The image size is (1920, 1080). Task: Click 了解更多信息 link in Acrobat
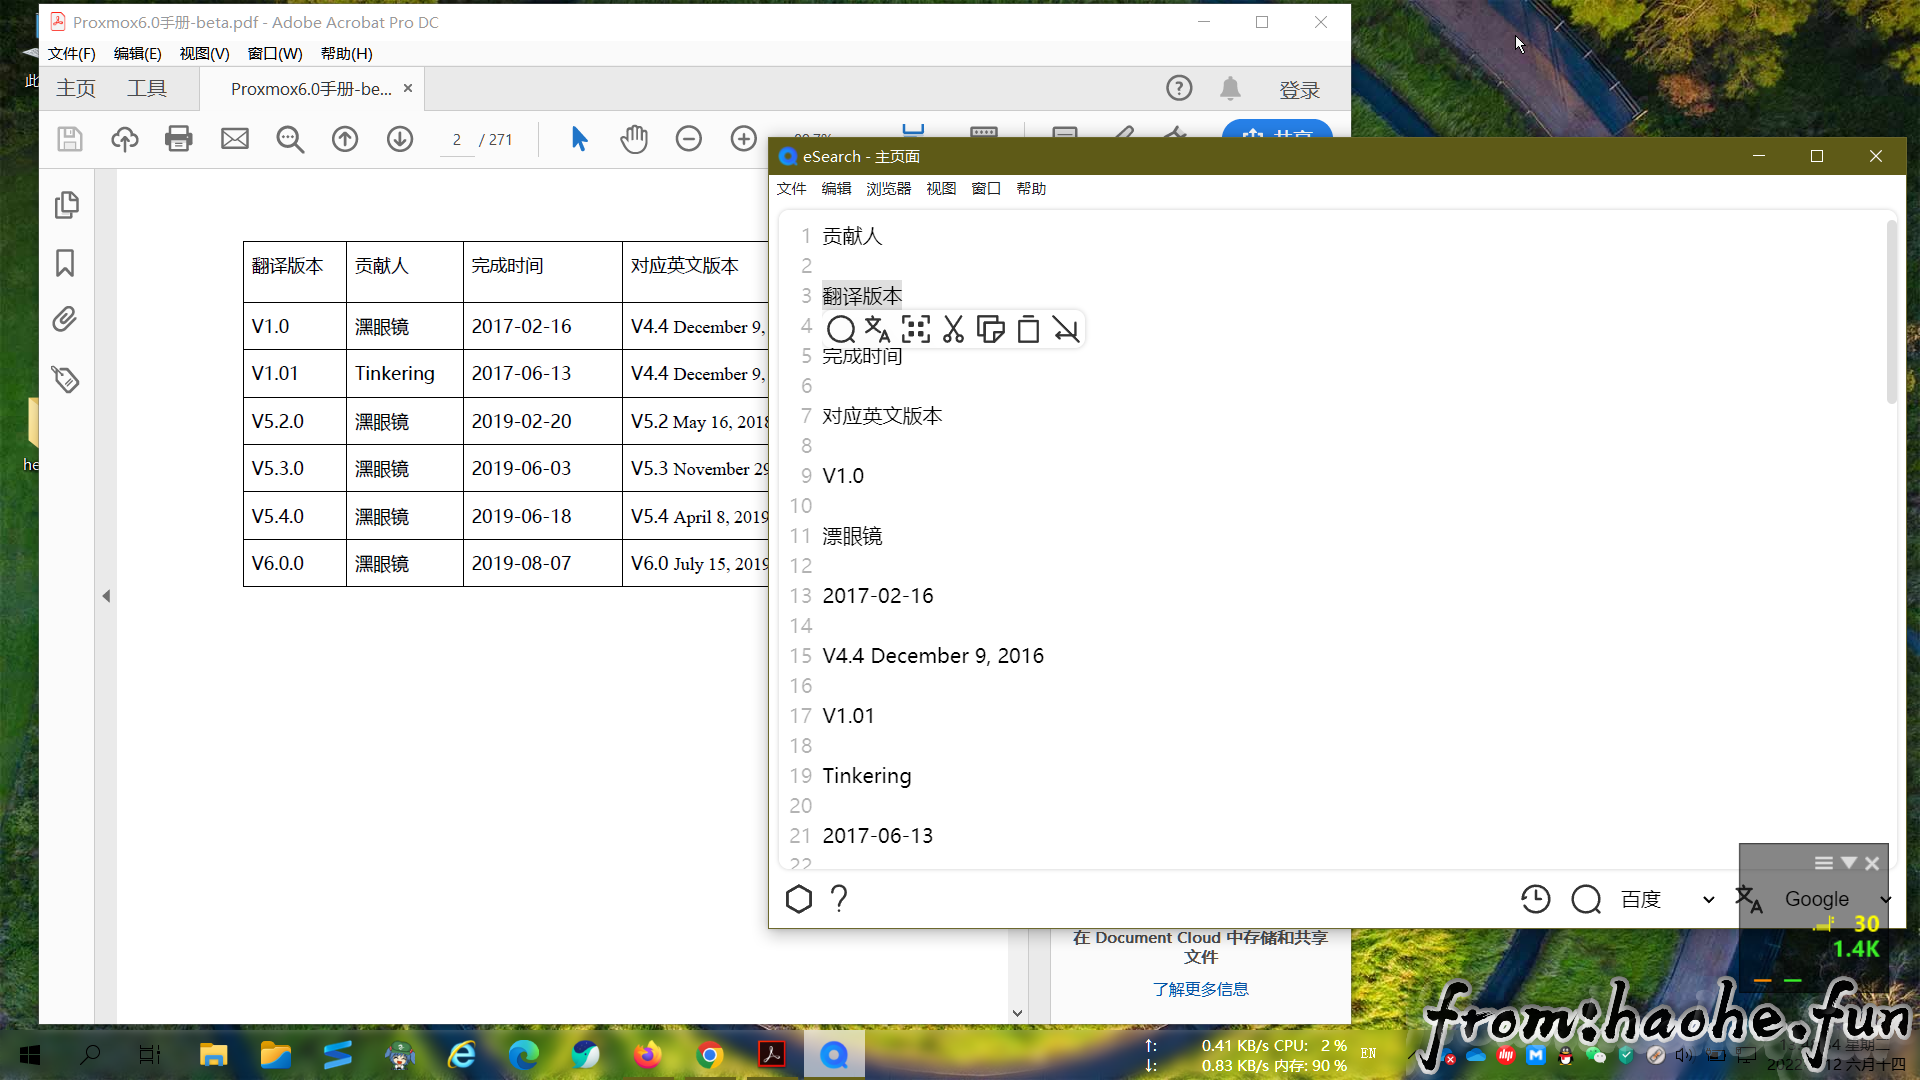(x=1200, y=989)
